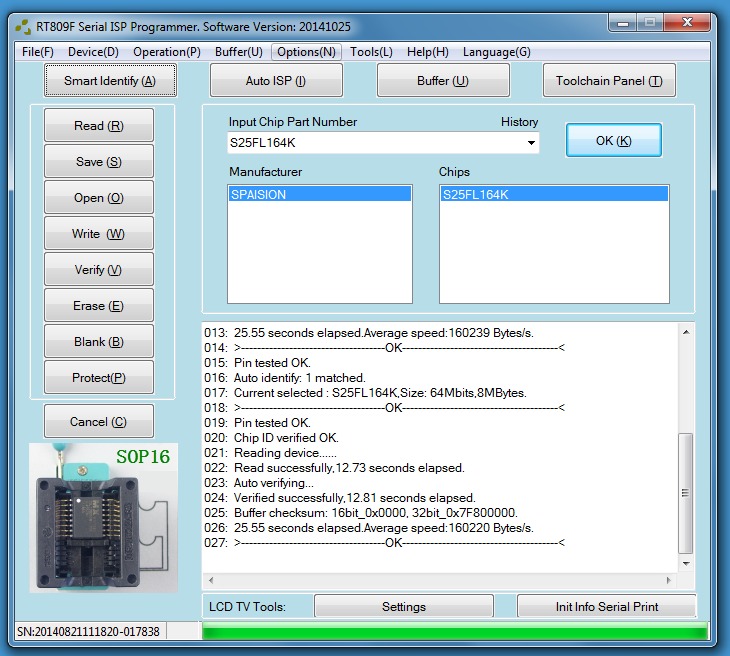Expand the chip part number History dropdown
Image resolution: width=730 pixels, height=656 pixels.
531,143
